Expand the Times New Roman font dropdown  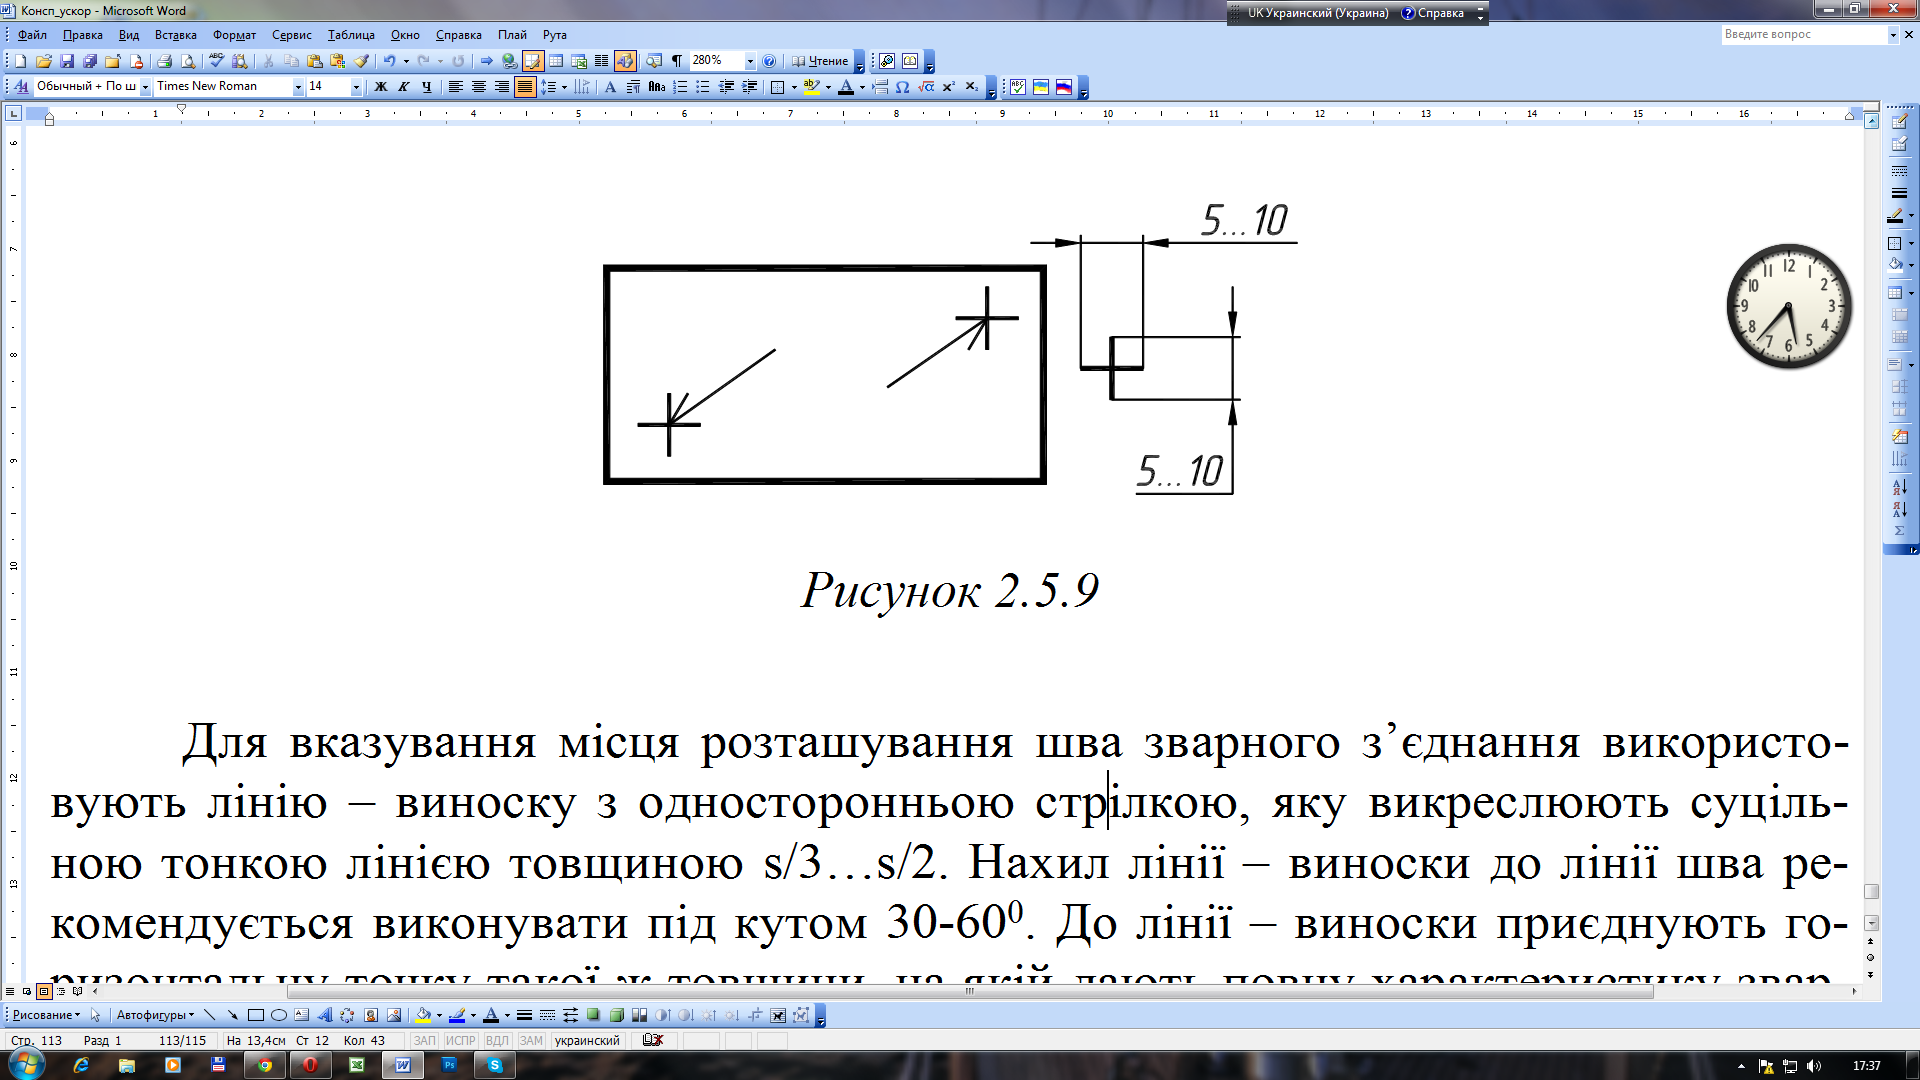click(x=297, y=87)
